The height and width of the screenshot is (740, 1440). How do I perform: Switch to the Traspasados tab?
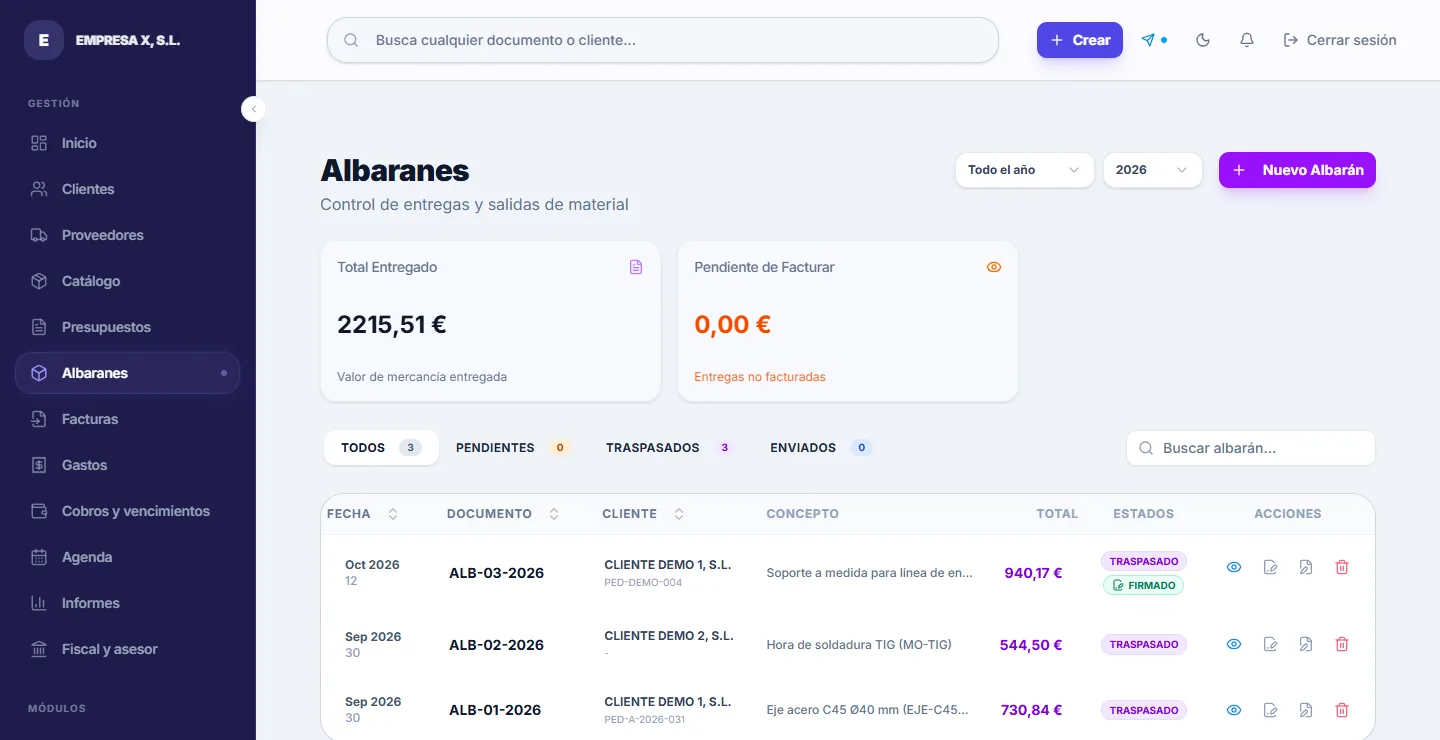669,448
